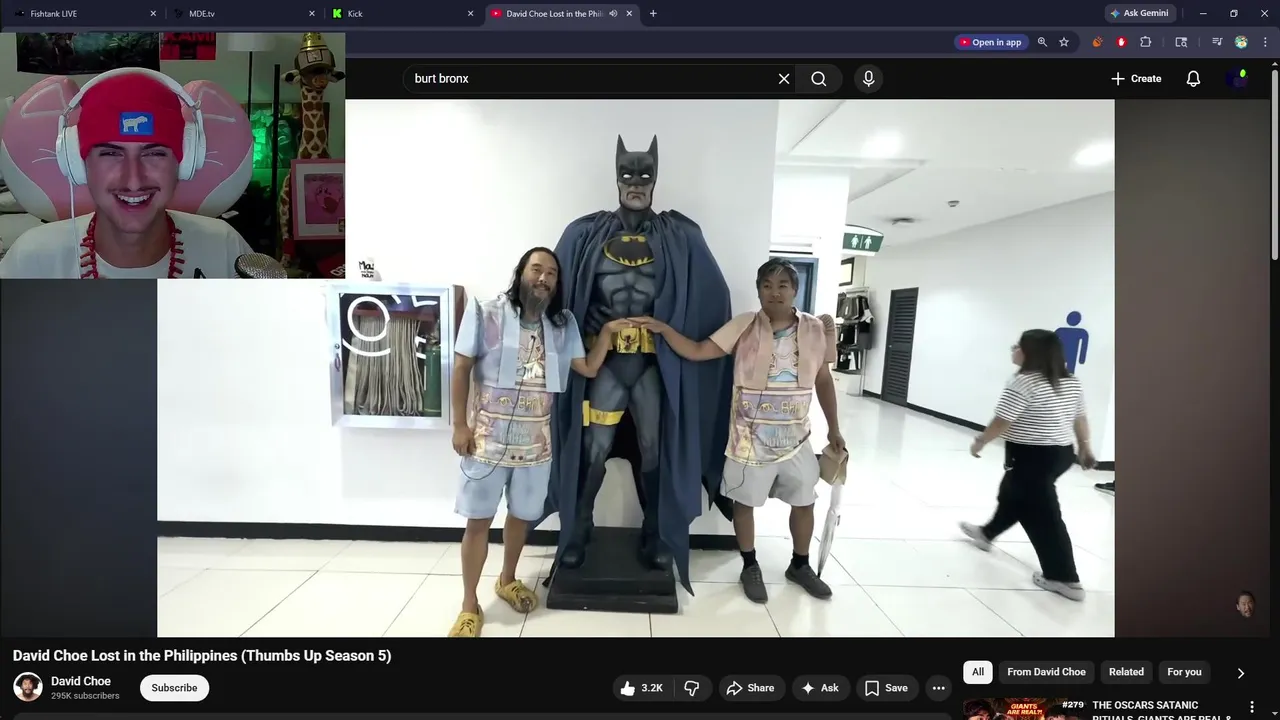Start voice search with the microphone icon

pos(868,79)
